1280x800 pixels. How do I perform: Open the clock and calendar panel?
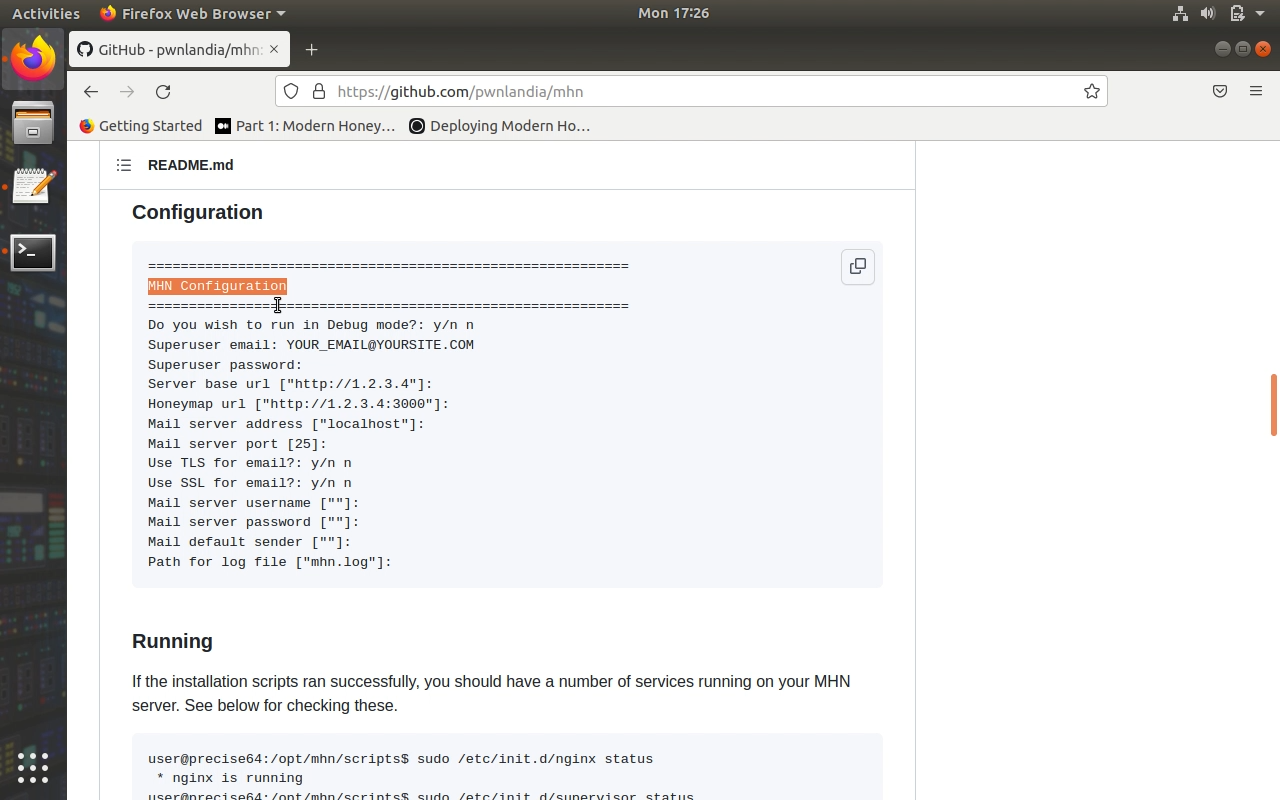point(673,13)
